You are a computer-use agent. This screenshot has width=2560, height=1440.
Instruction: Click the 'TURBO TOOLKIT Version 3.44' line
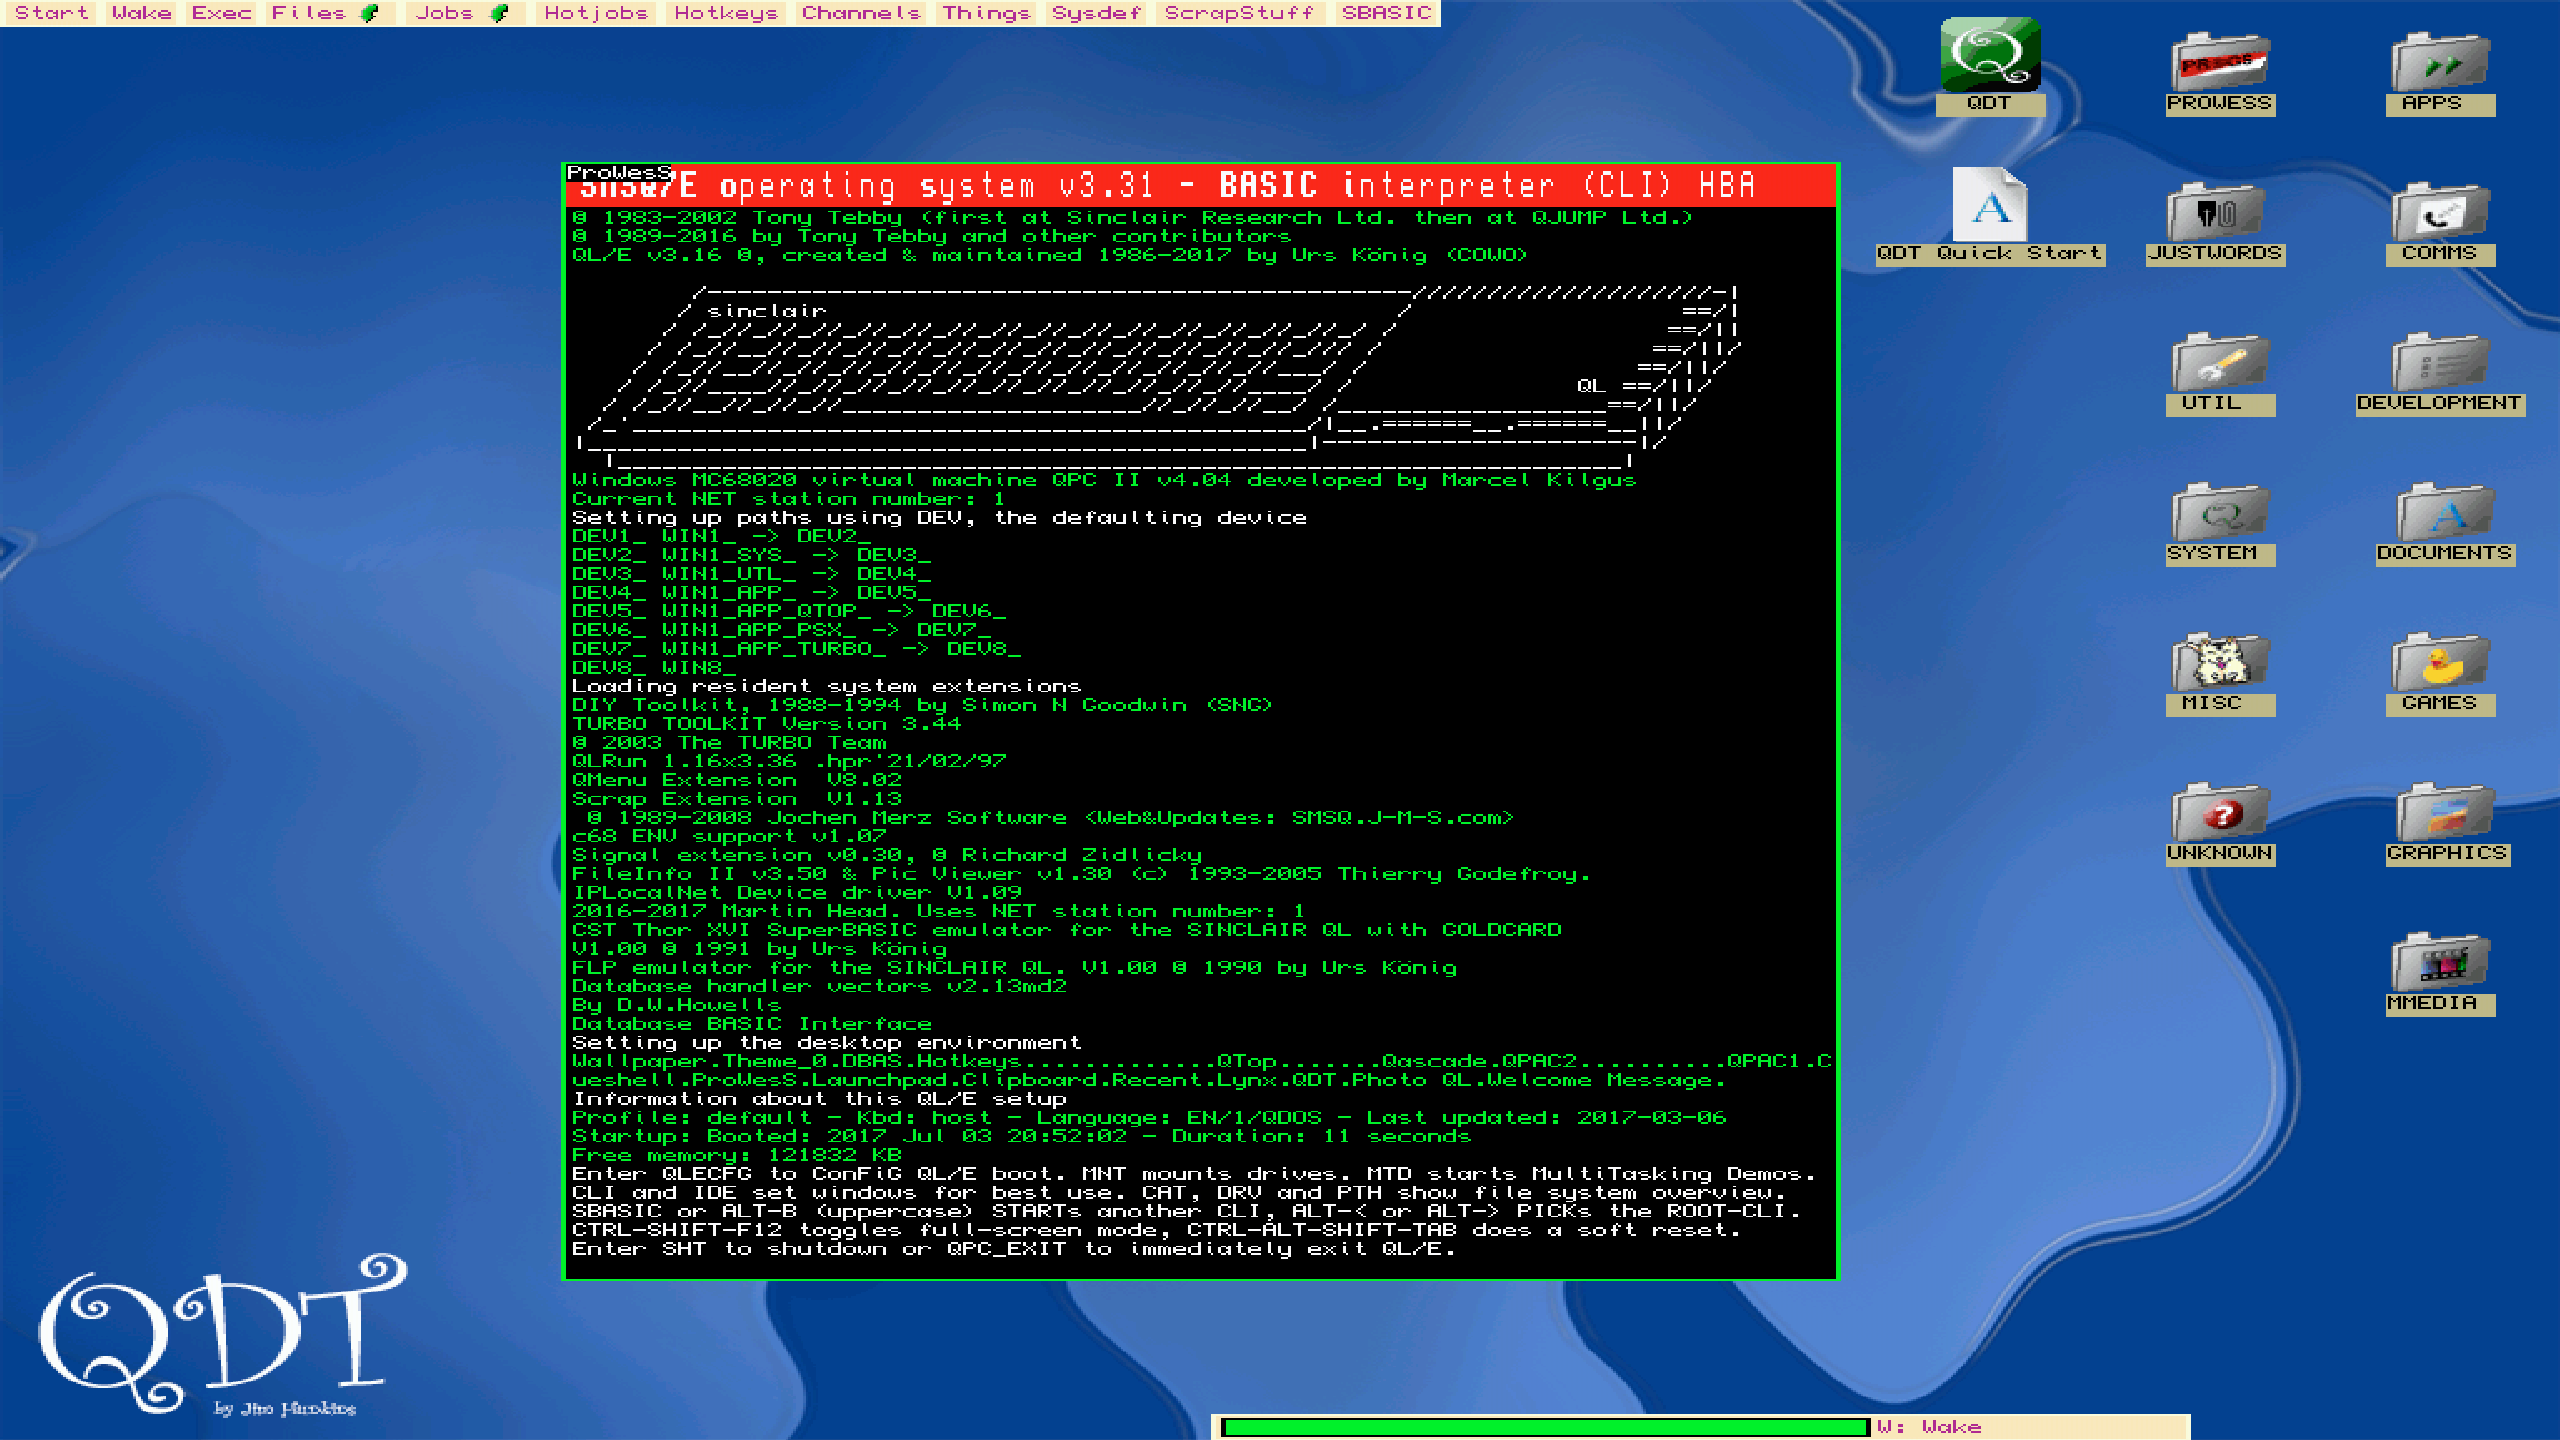tap(766, 724)
